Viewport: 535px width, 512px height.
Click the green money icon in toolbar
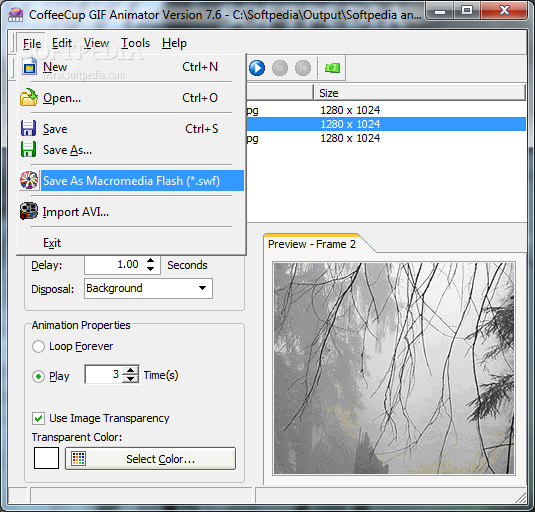point(332,68)
